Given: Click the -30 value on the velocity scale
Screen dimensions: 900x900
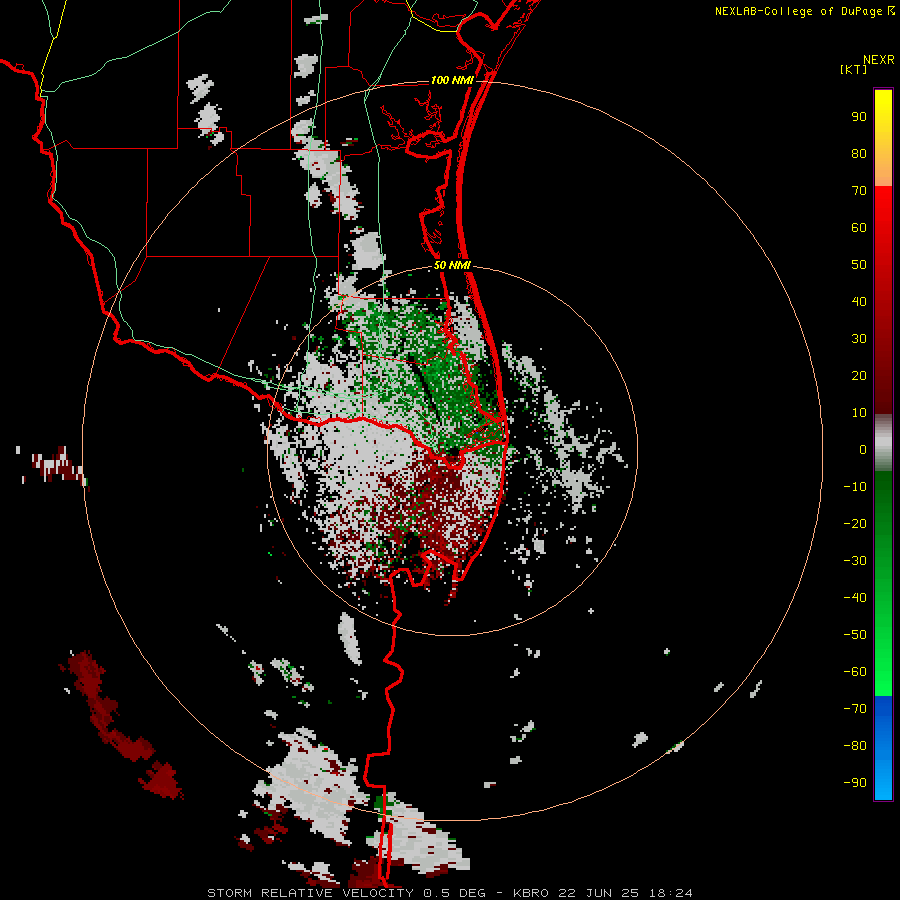Looking at the screenshot, I should pos(855,561).
